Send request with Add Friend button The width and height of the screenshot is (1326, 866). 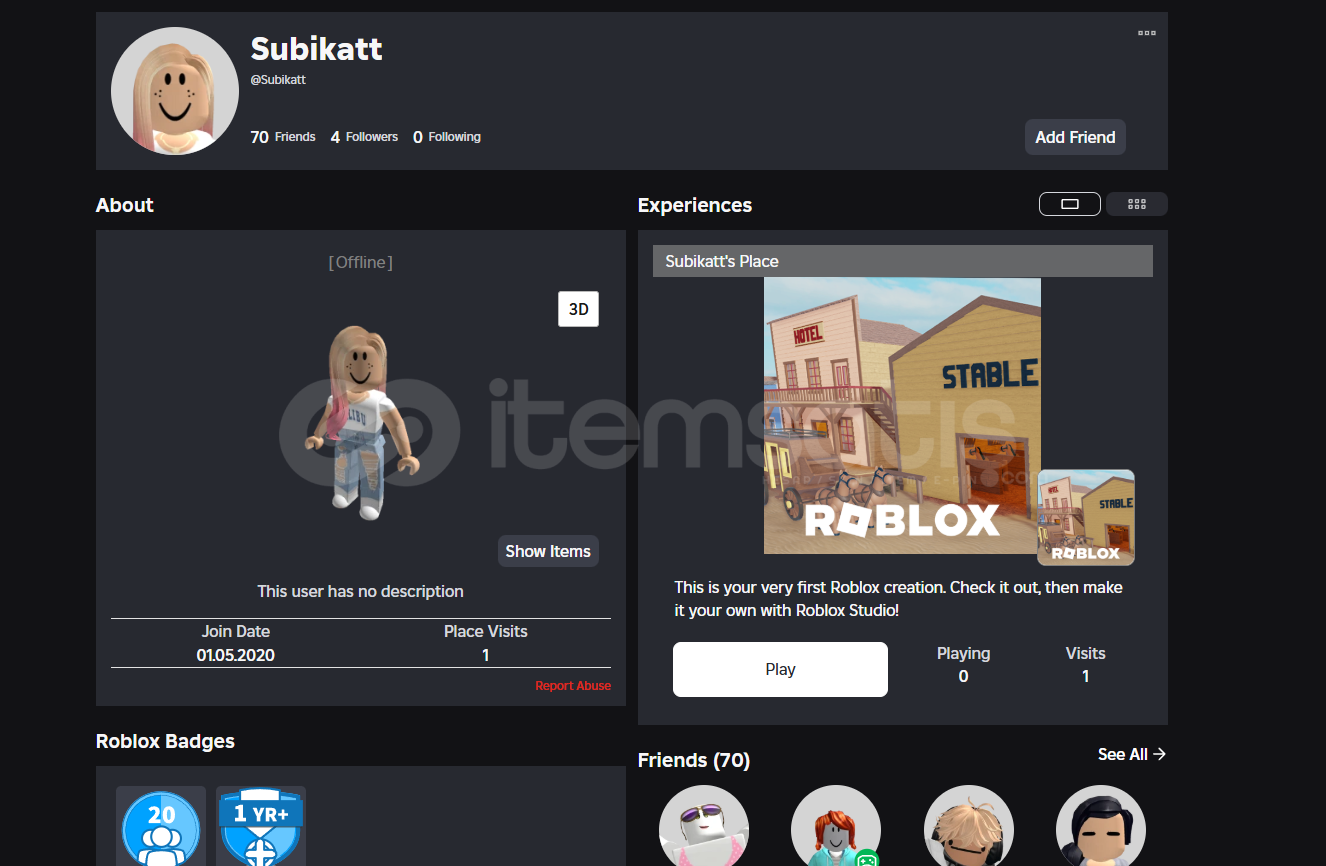(x=1075, y=137)
